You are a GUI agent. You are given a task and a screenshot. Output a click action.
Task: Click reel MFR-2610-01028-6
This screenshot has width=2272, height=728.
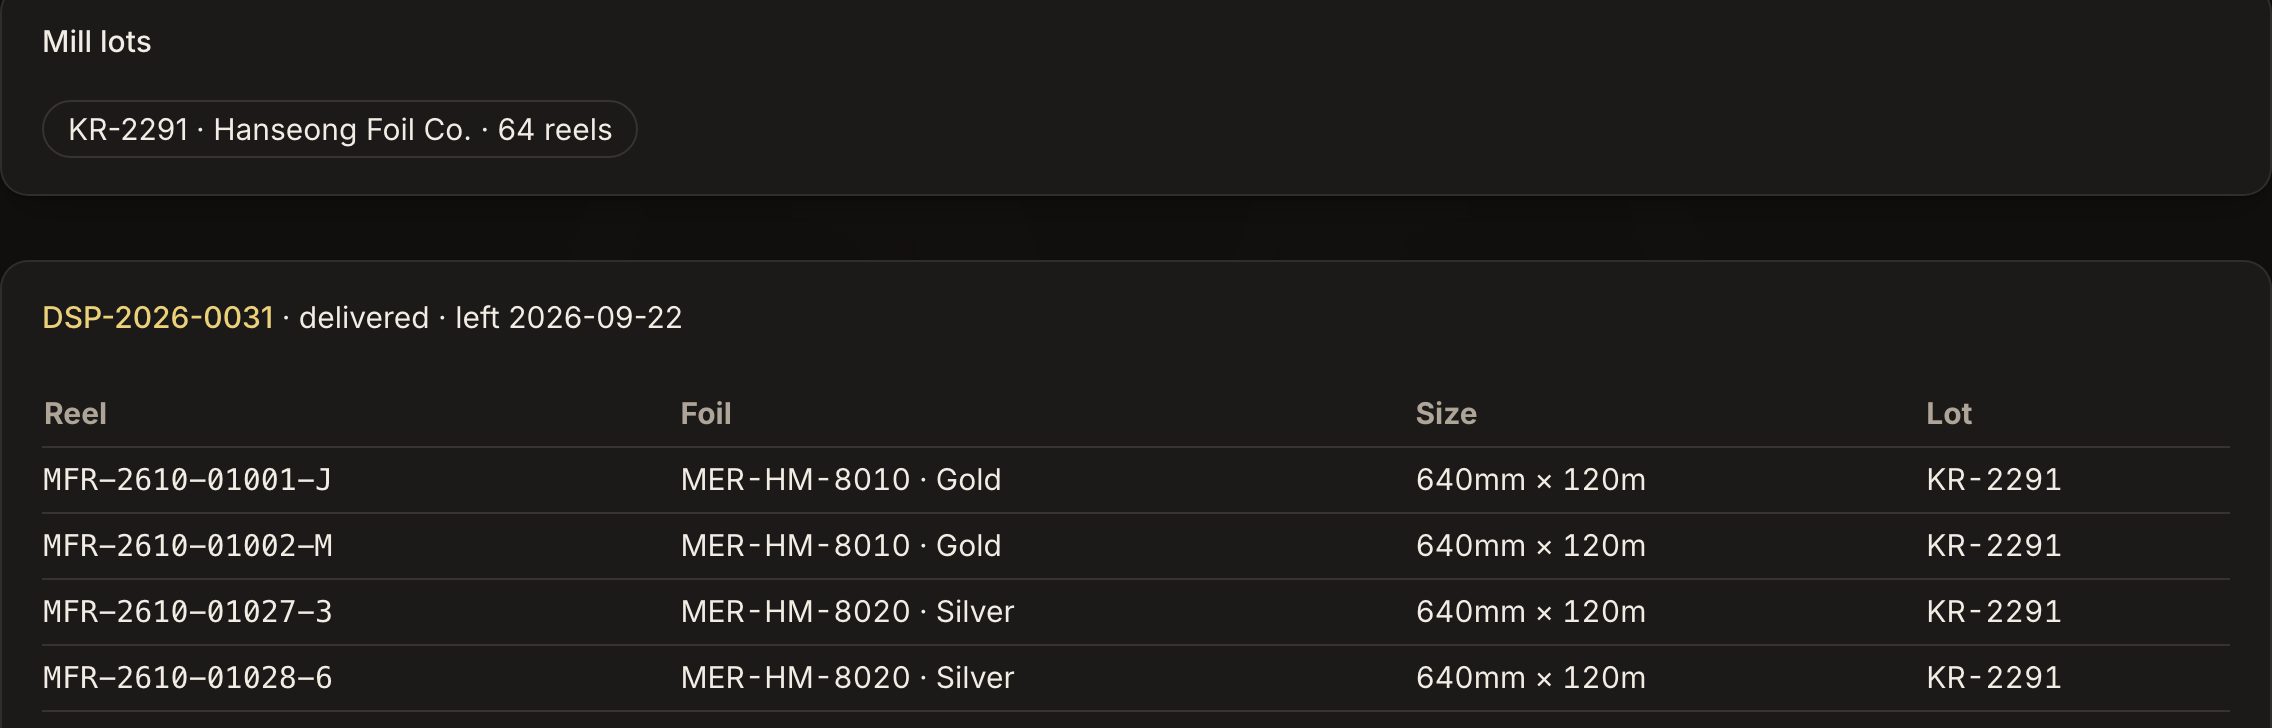pyautogui.click(x=187, y=678)
